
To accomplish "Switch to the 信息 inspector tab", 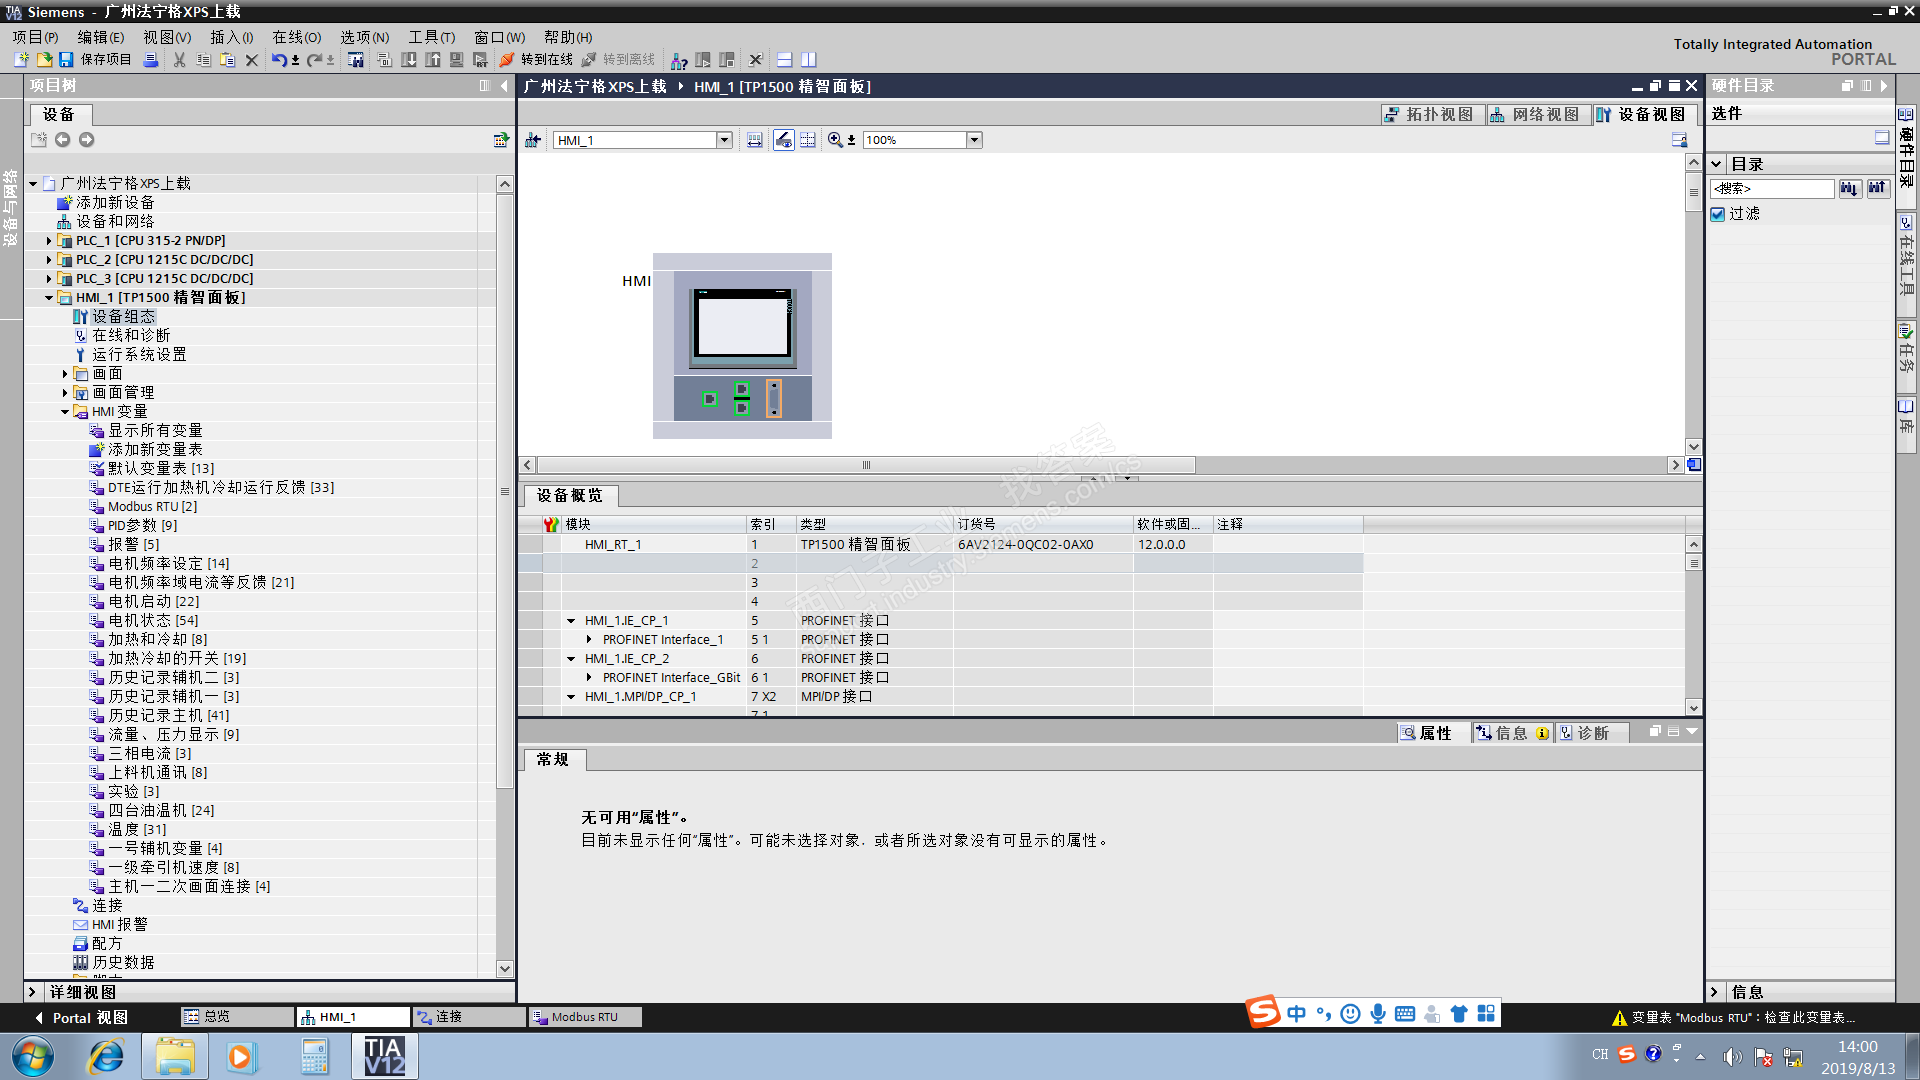I will (1509, 733).
